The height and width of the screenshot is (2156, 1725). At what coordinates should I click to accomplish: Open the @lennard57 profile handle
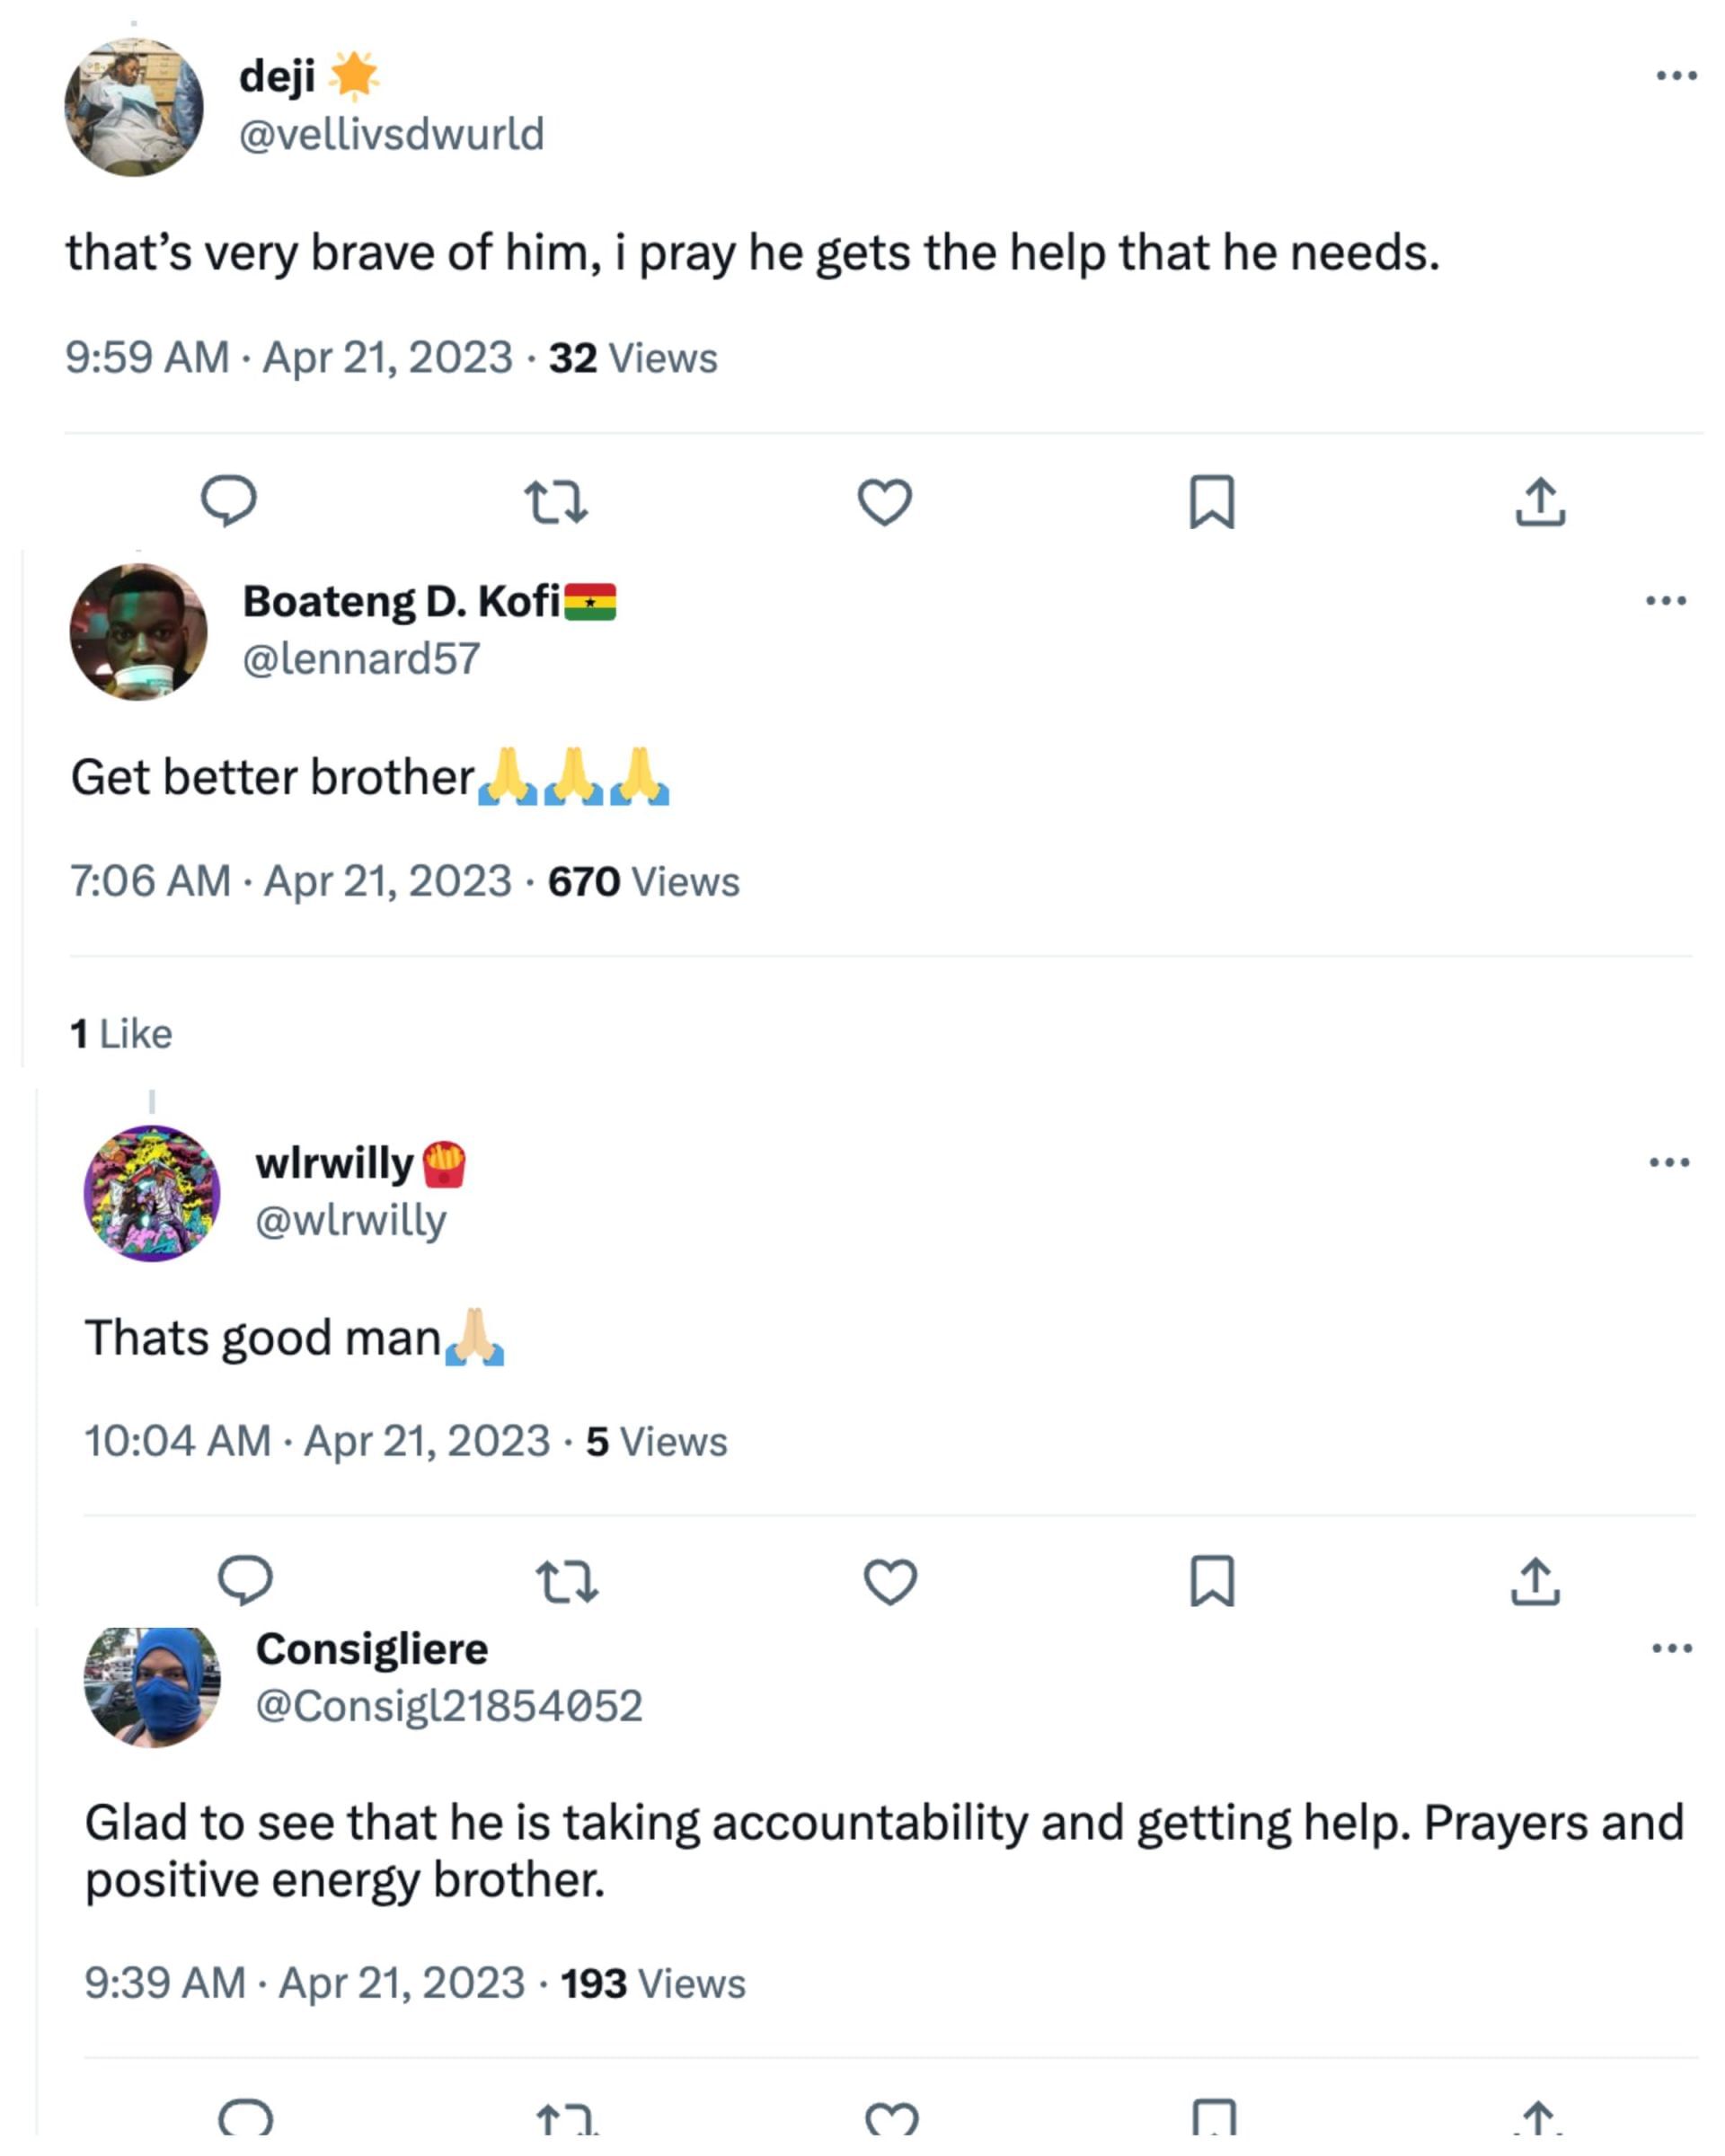[x=361, y=659]
